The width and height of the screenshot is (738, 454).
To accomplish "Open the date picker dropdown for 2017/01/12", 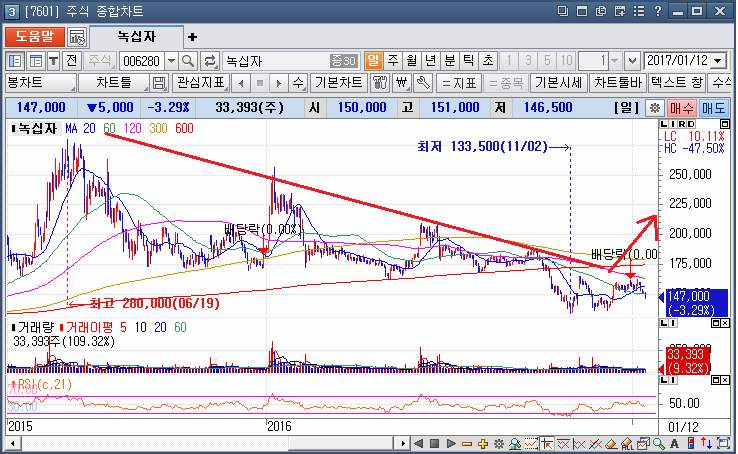I will (718, 60).
